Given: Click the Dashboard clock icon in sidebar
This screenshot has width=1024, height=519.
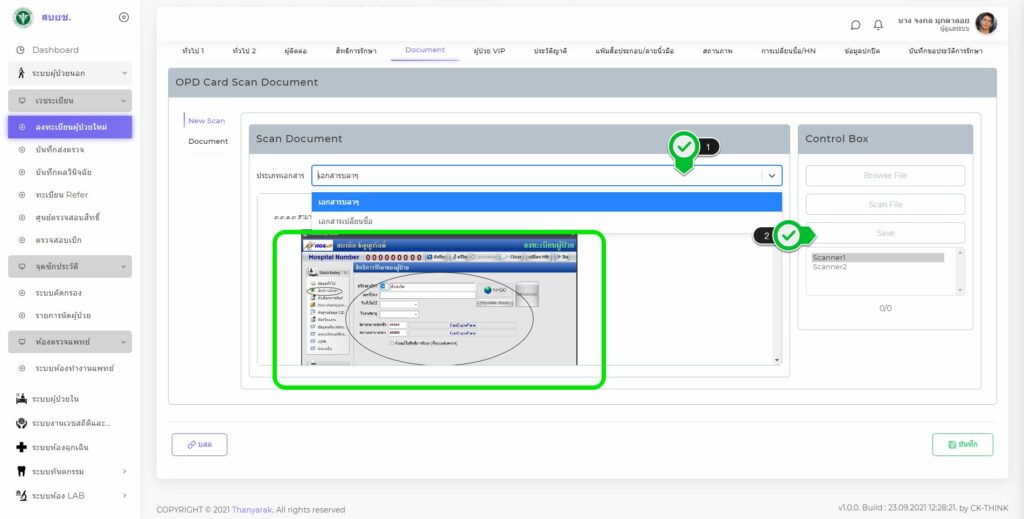Looking at the screenshot, I should click(20, 50).
